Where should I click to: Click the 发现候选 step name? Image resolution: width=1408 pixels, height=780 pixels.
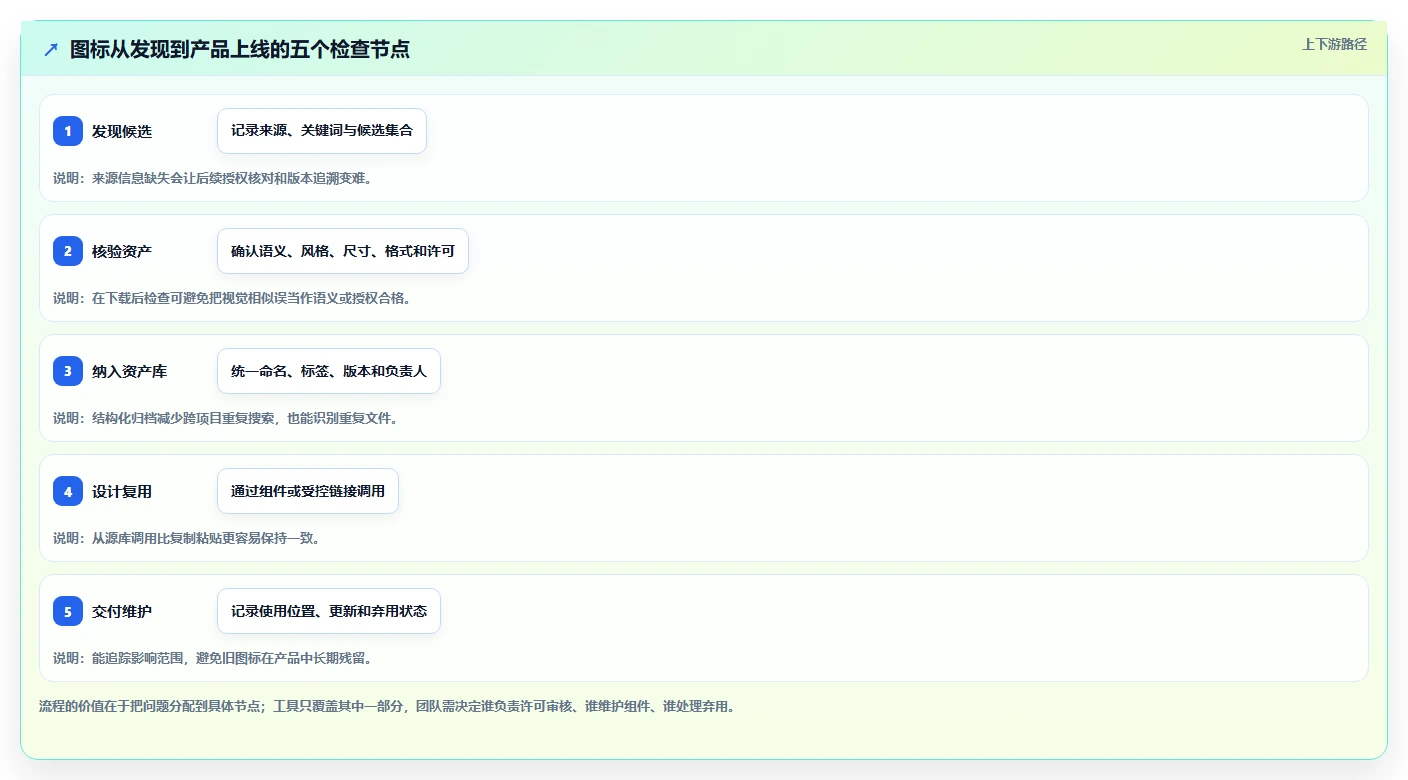122,131
